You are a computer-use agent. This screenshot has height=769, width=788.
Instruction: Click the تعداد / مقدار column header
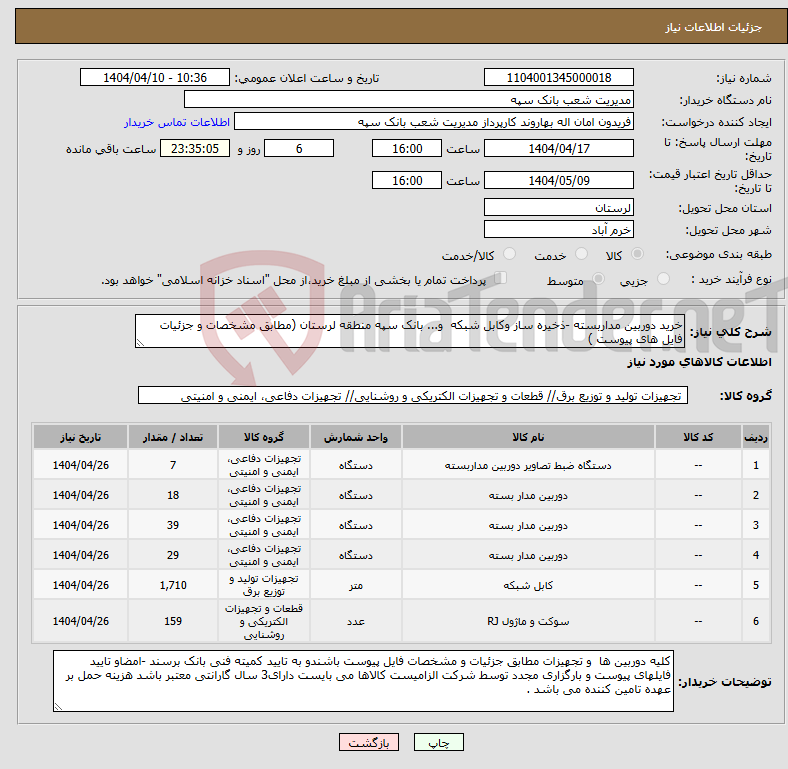click(173, 437)
